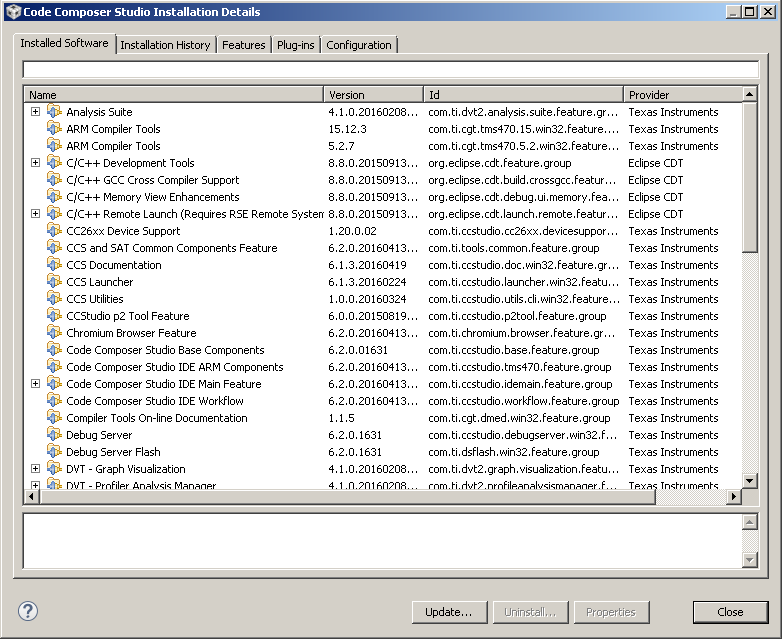Click the CC26xx Device Support icon
The height and width of the screenshot is (639, 782).
54,230
